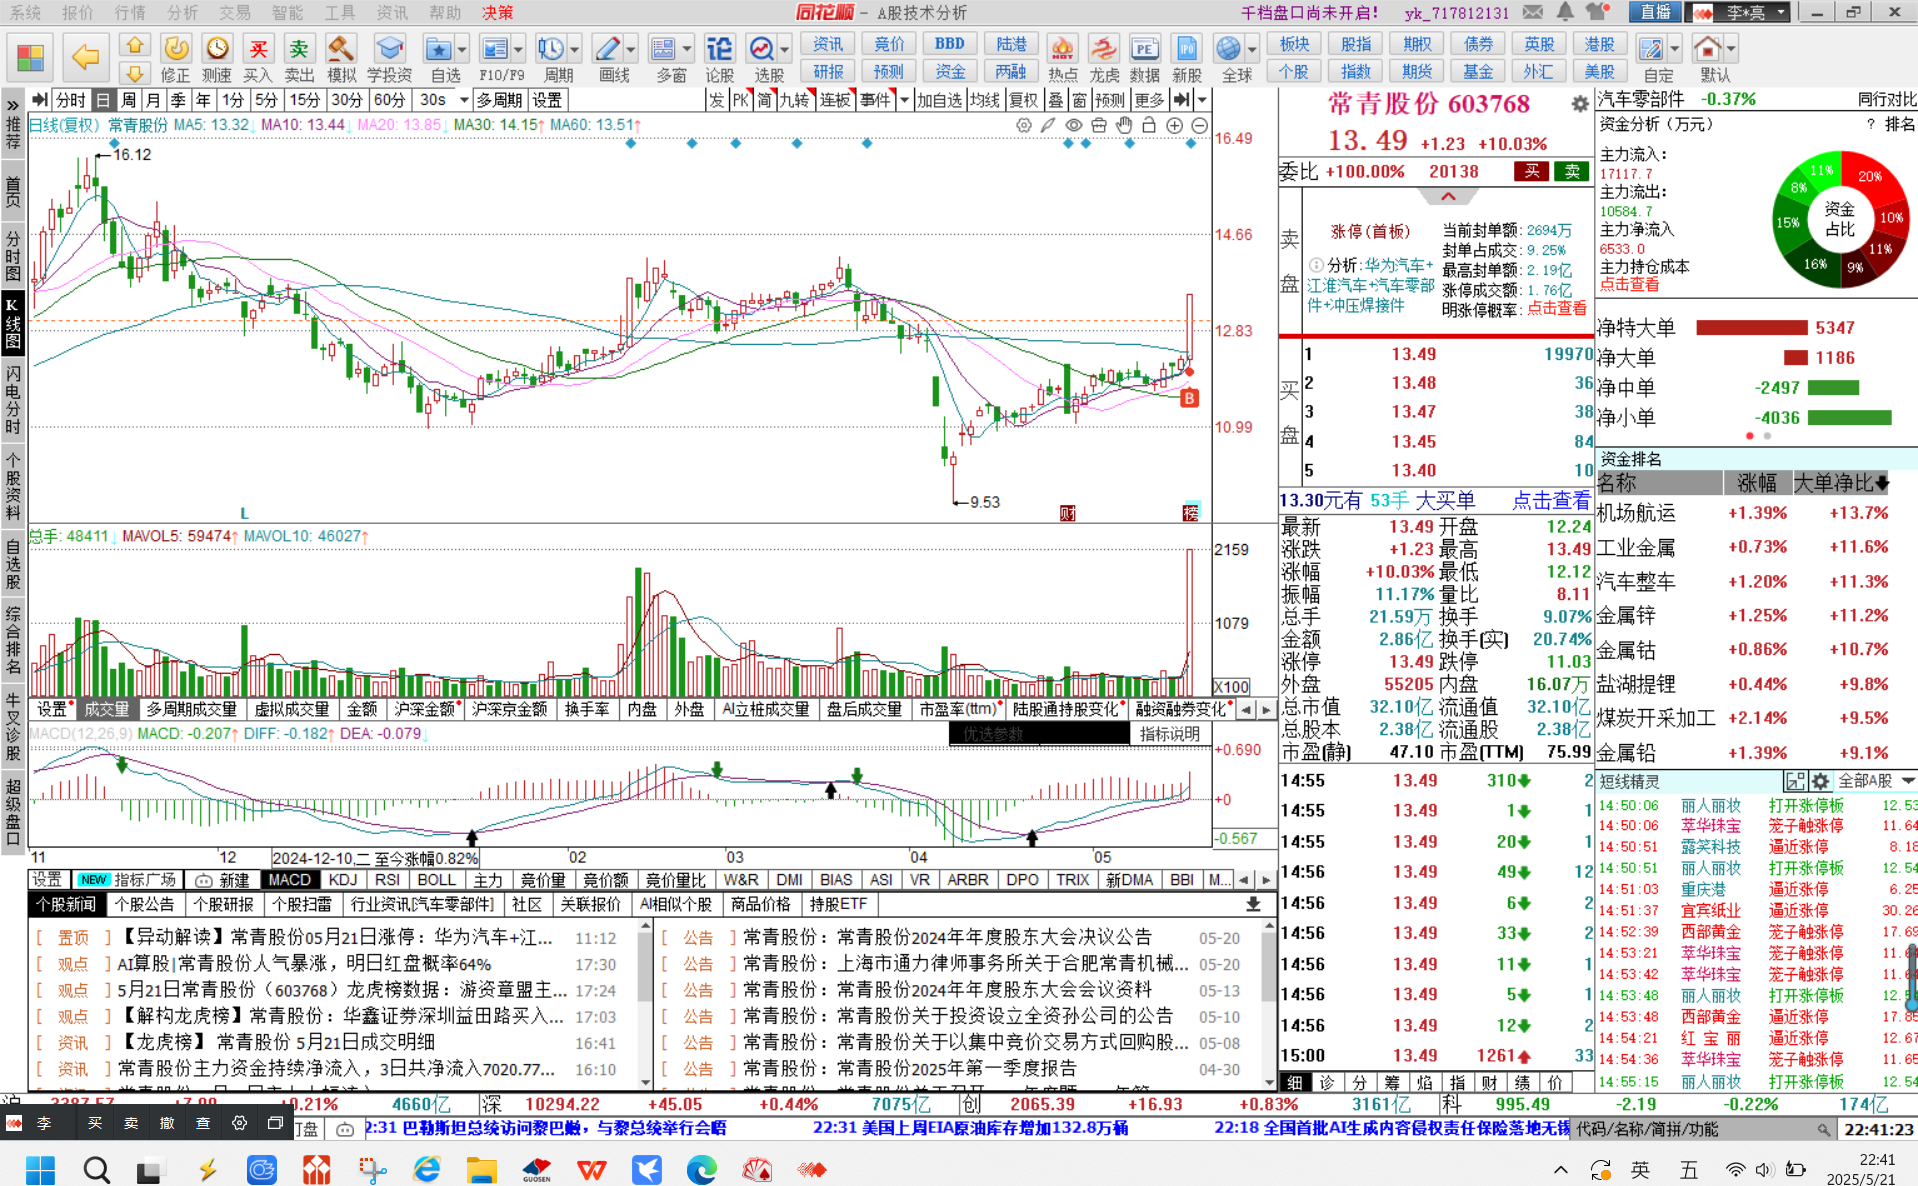Expand the 全球 global dropdown arrow

[x=1252, y=48]
